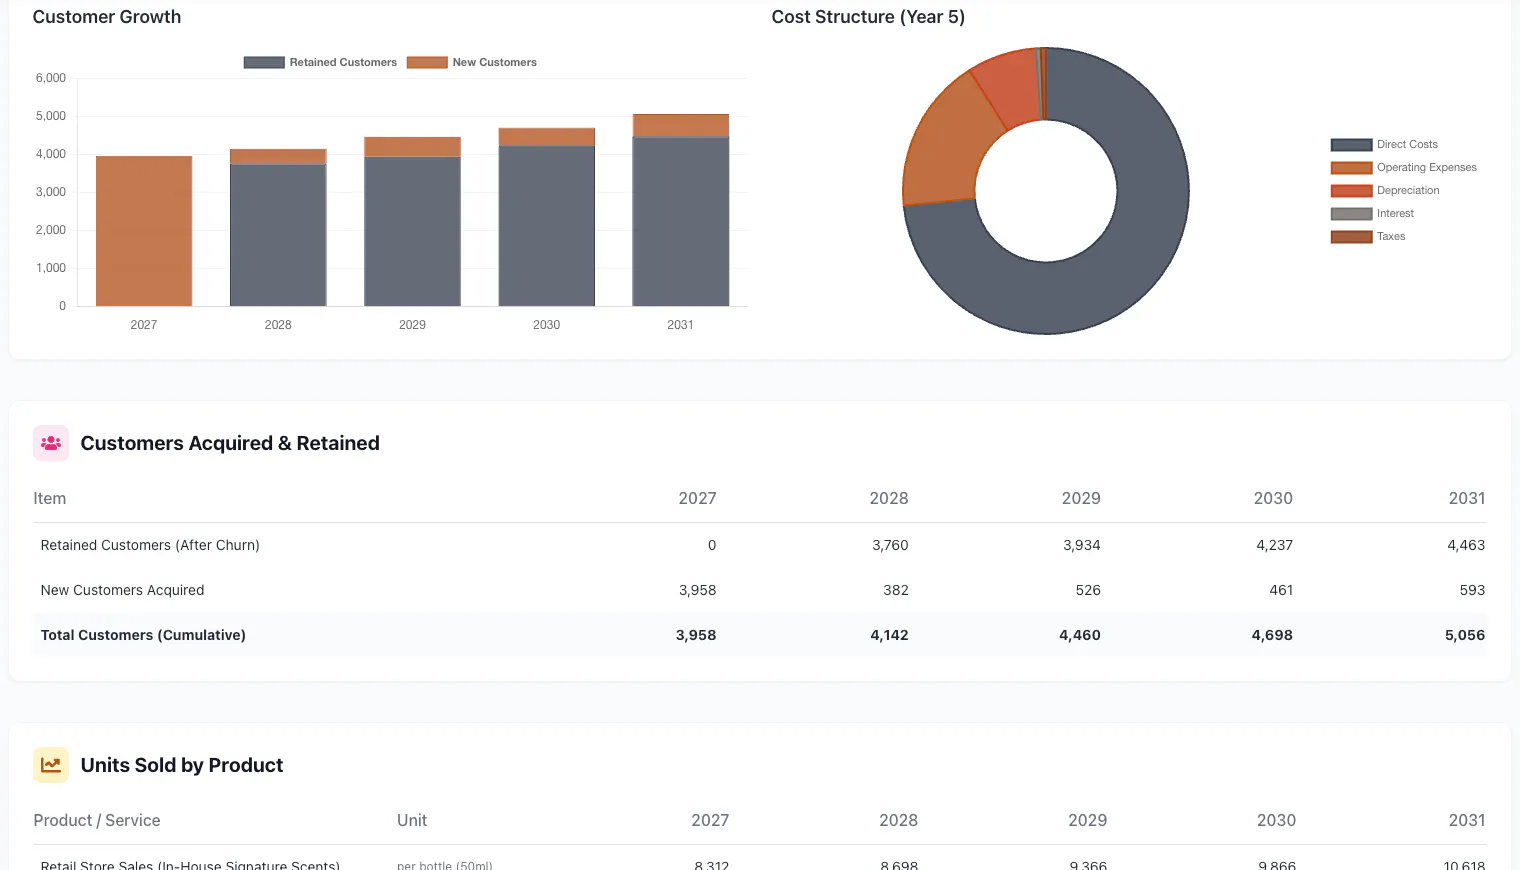Click the retained customers value 3,760
The width and height of the screenshot is (1520, 870).
(x=890, y=545)
